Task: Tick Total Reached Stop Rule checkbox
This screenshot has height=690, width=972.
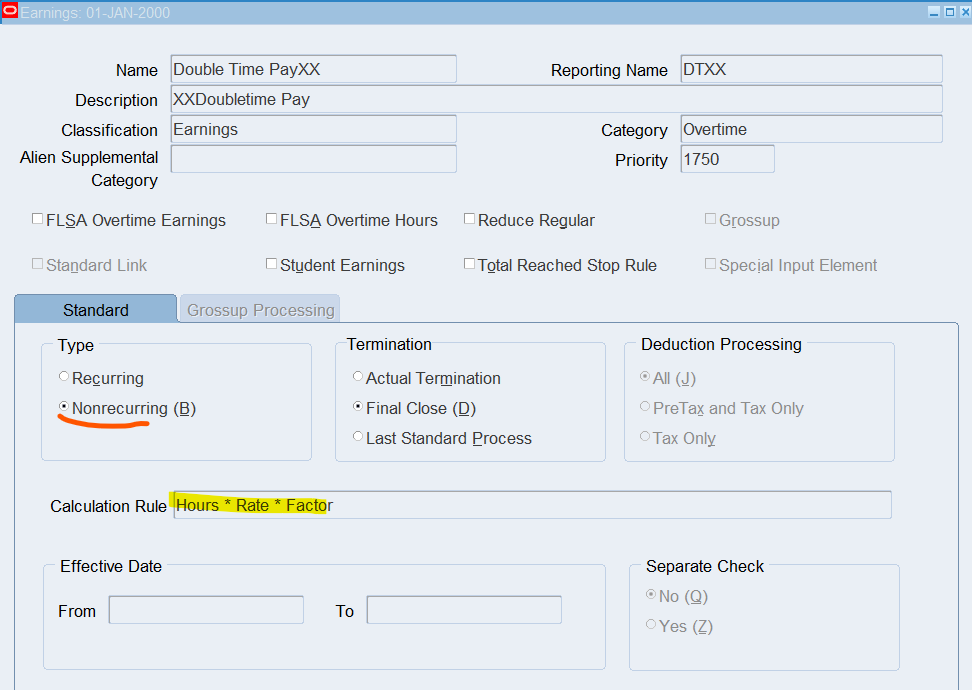Action: tap(470, 264)
